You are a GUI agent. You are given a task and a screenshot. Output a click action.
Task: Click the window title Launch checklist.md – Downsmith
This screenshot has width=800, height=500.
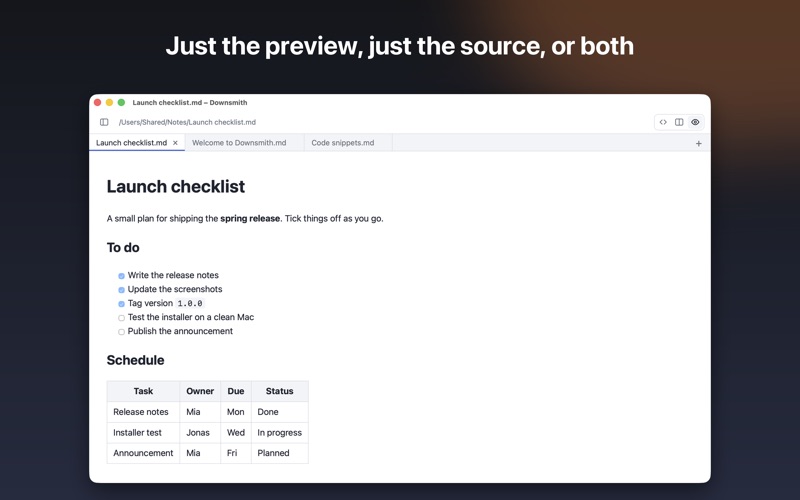[190, 103]
